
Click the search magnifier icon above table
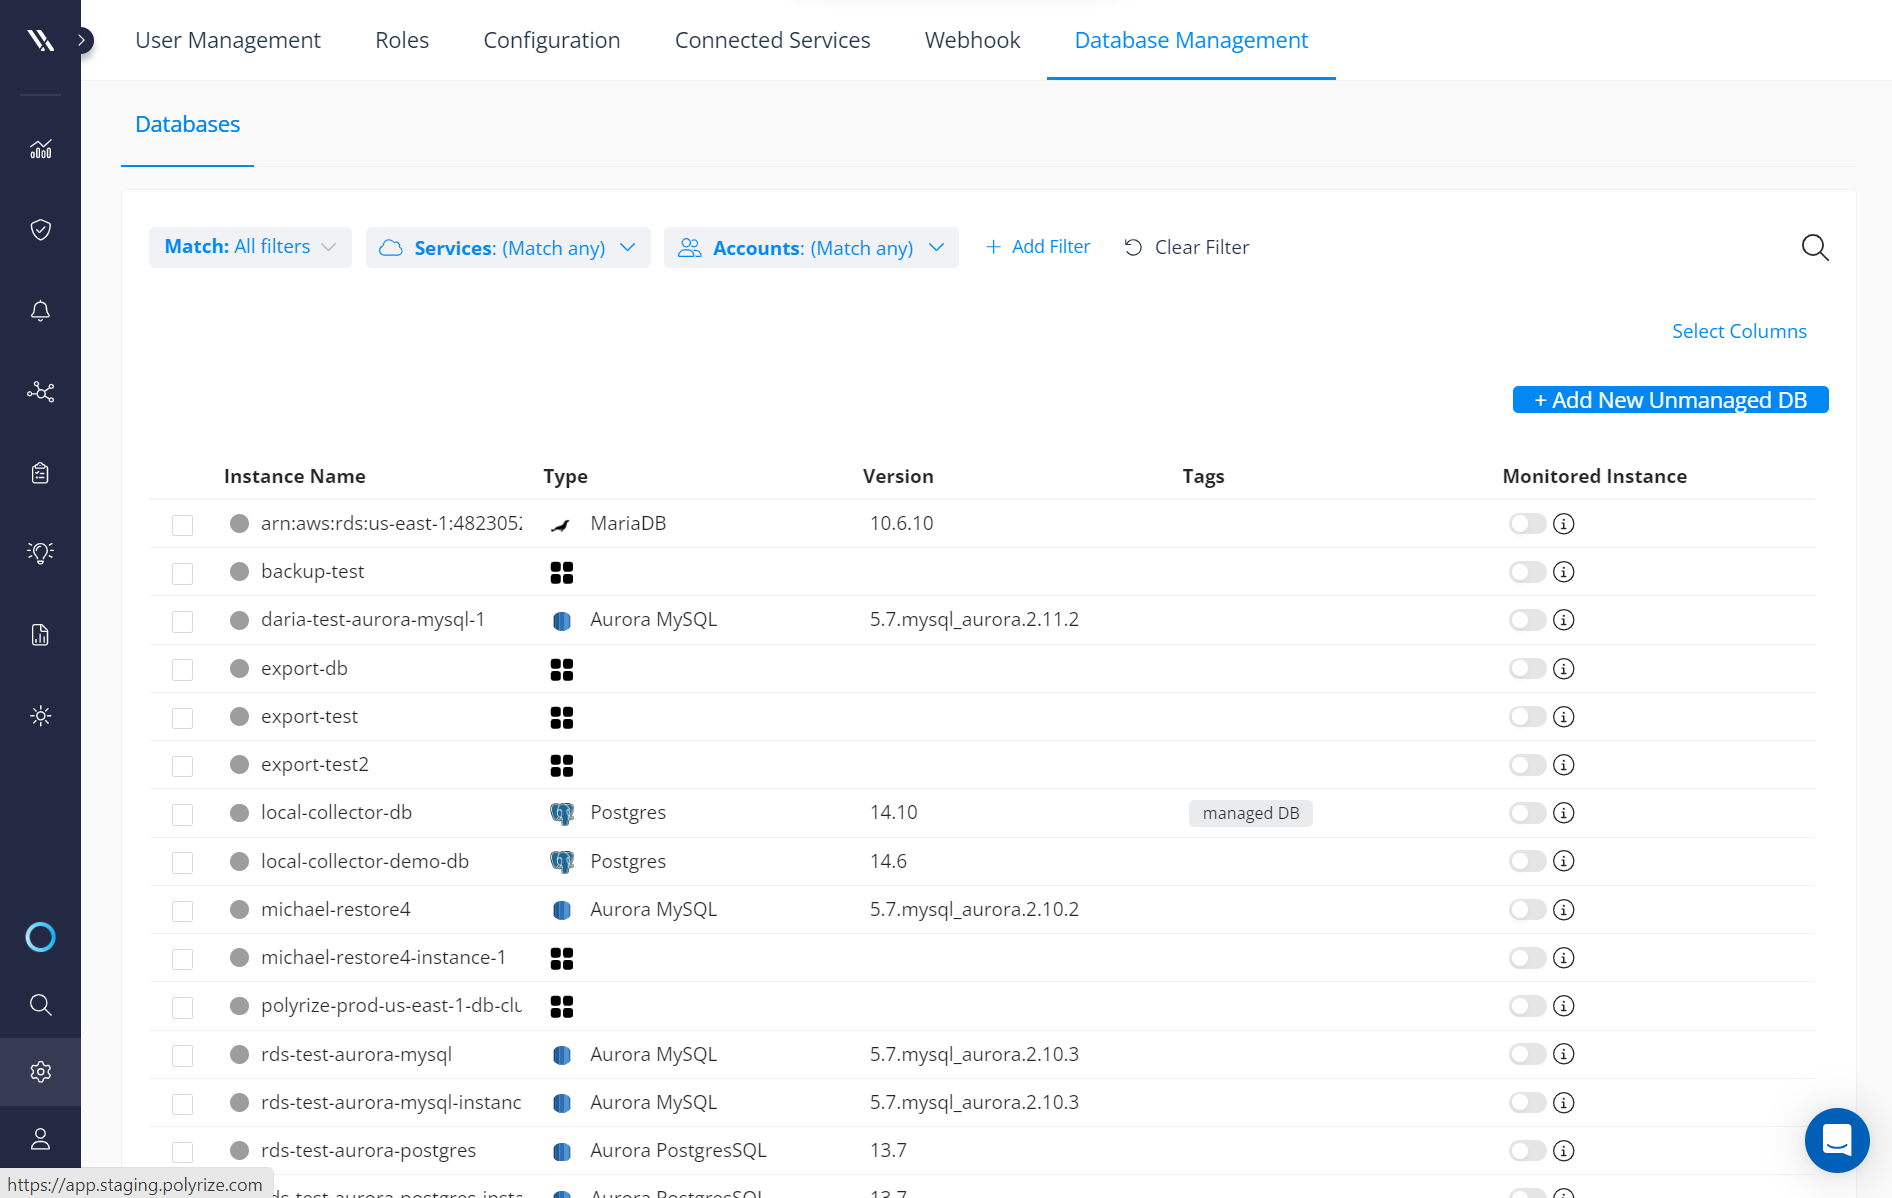pos(1814,247)
